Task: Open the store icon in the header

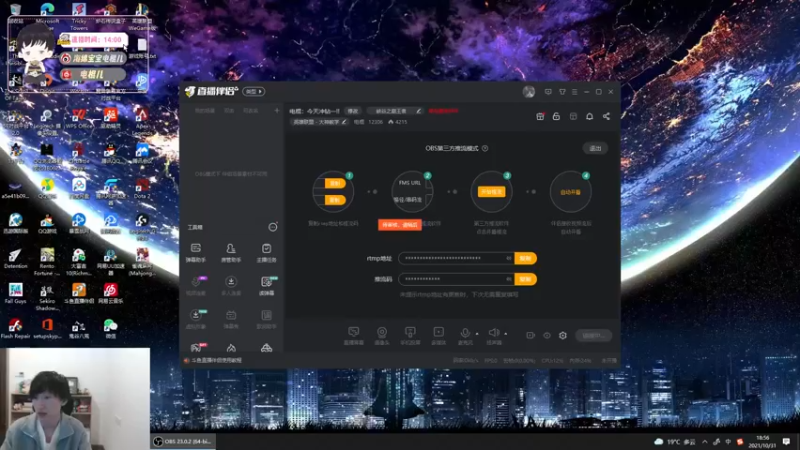Action: 573,116
